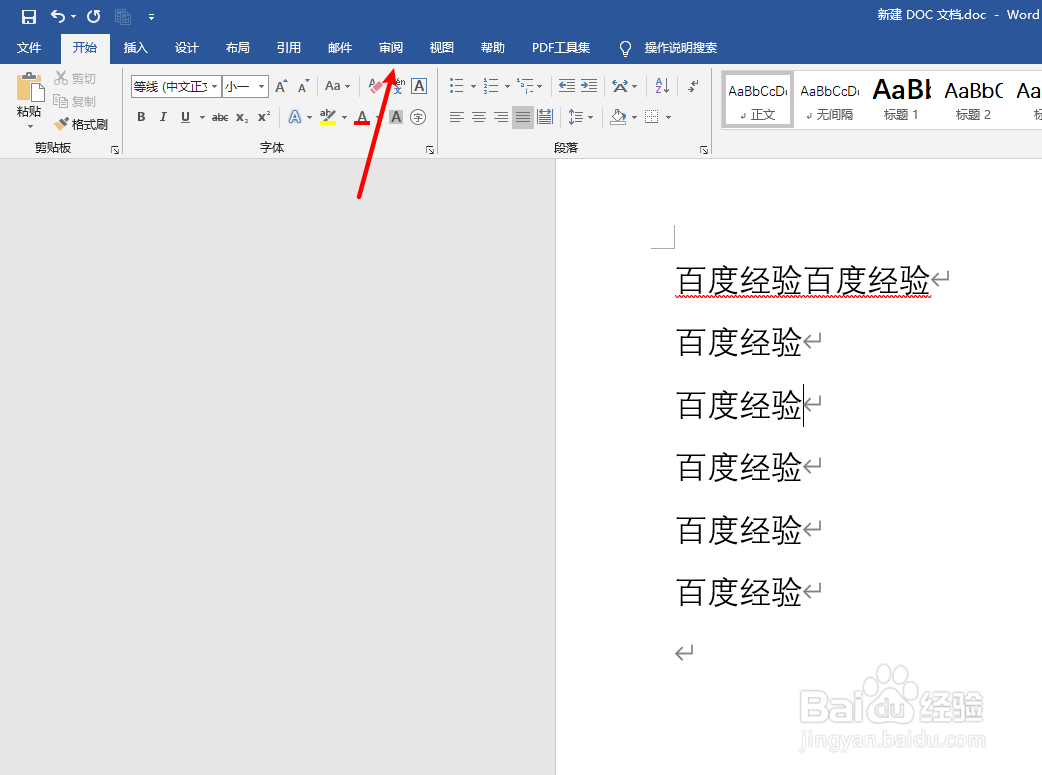Viewport: 1042px width, 775px height.
Task: Expand the highlight color dropdown arrow
Action: tap(344, 118)
